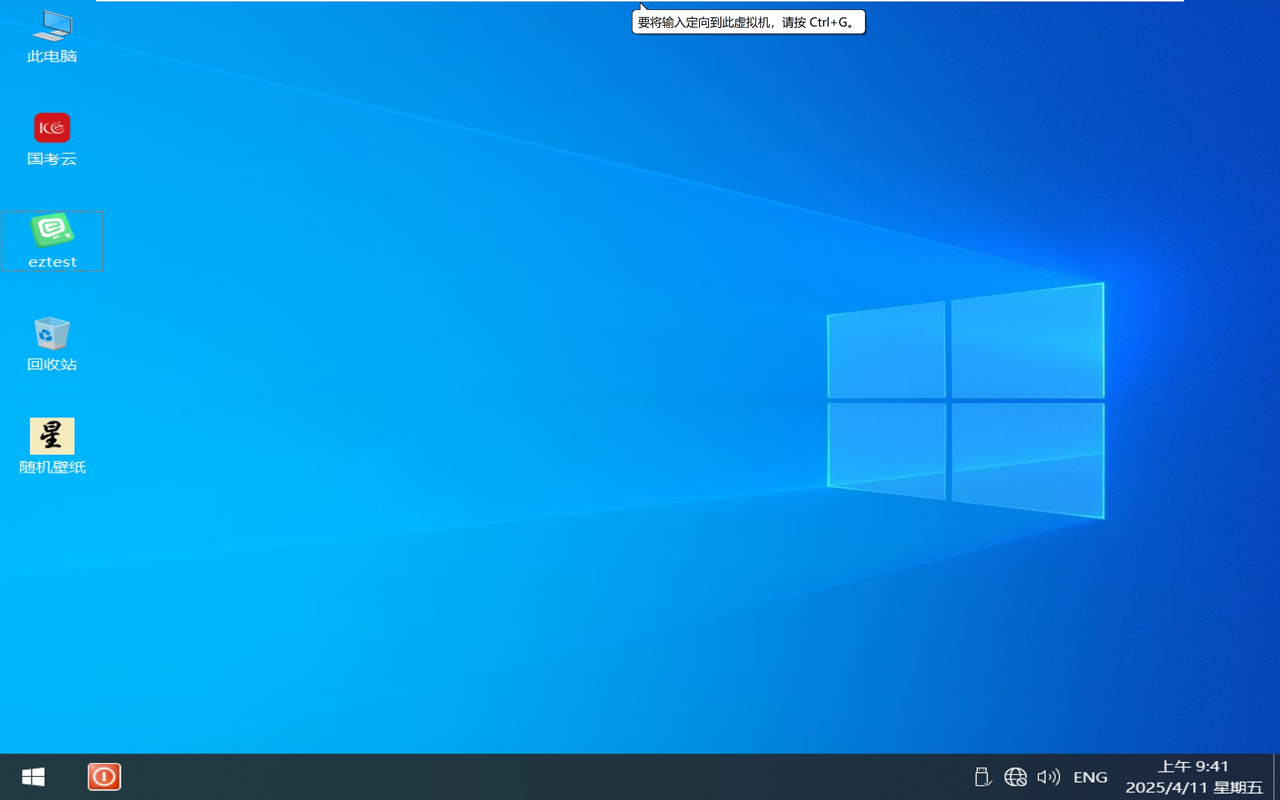The width and height of the screenshot is (1280, 800).
Task: Select the 国考云 app icon
Action: pos(52,128)
